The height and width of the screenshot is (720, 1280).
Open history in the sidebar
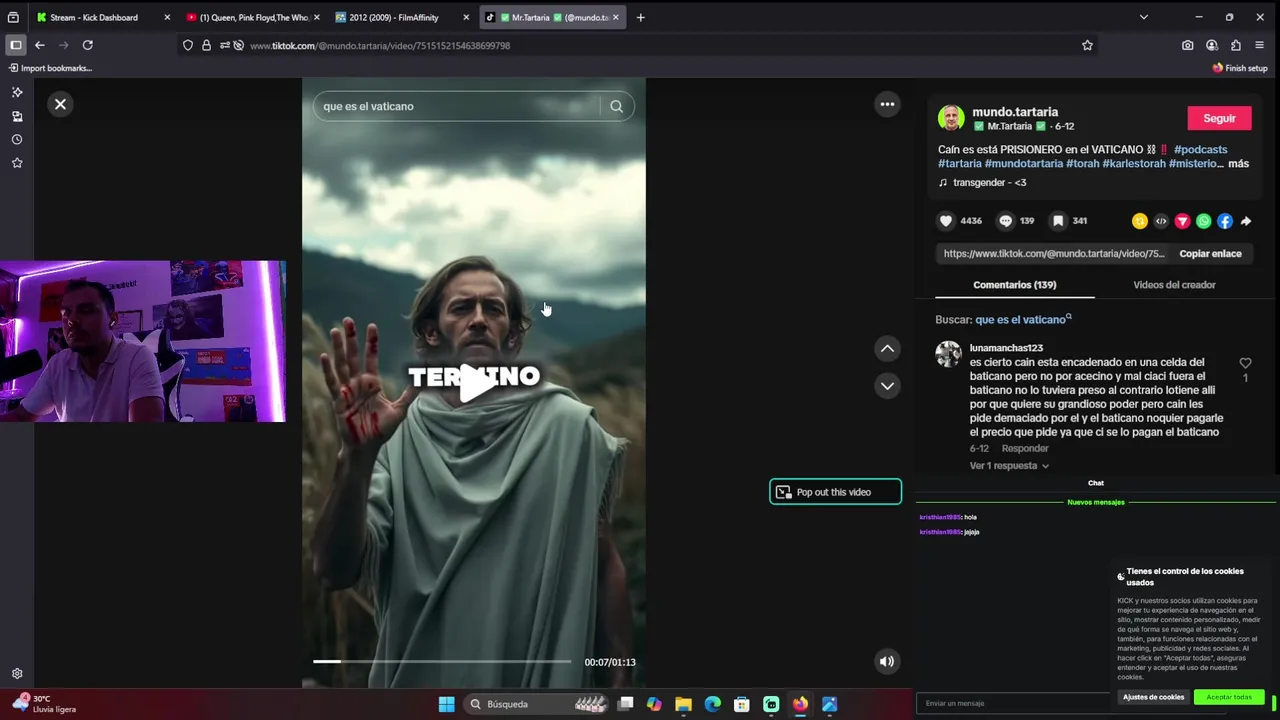pos(17,139)
